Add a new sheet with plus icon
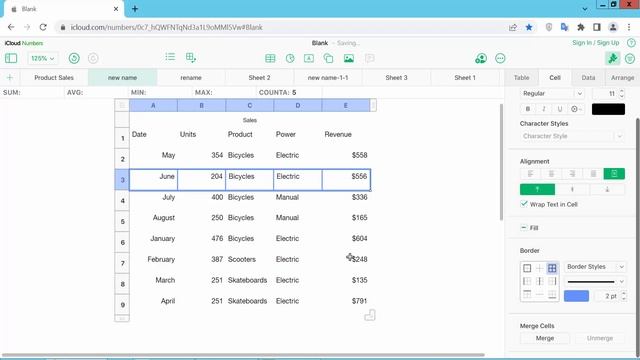Screen dimensions: 640x360 click(x=10, y=78)
